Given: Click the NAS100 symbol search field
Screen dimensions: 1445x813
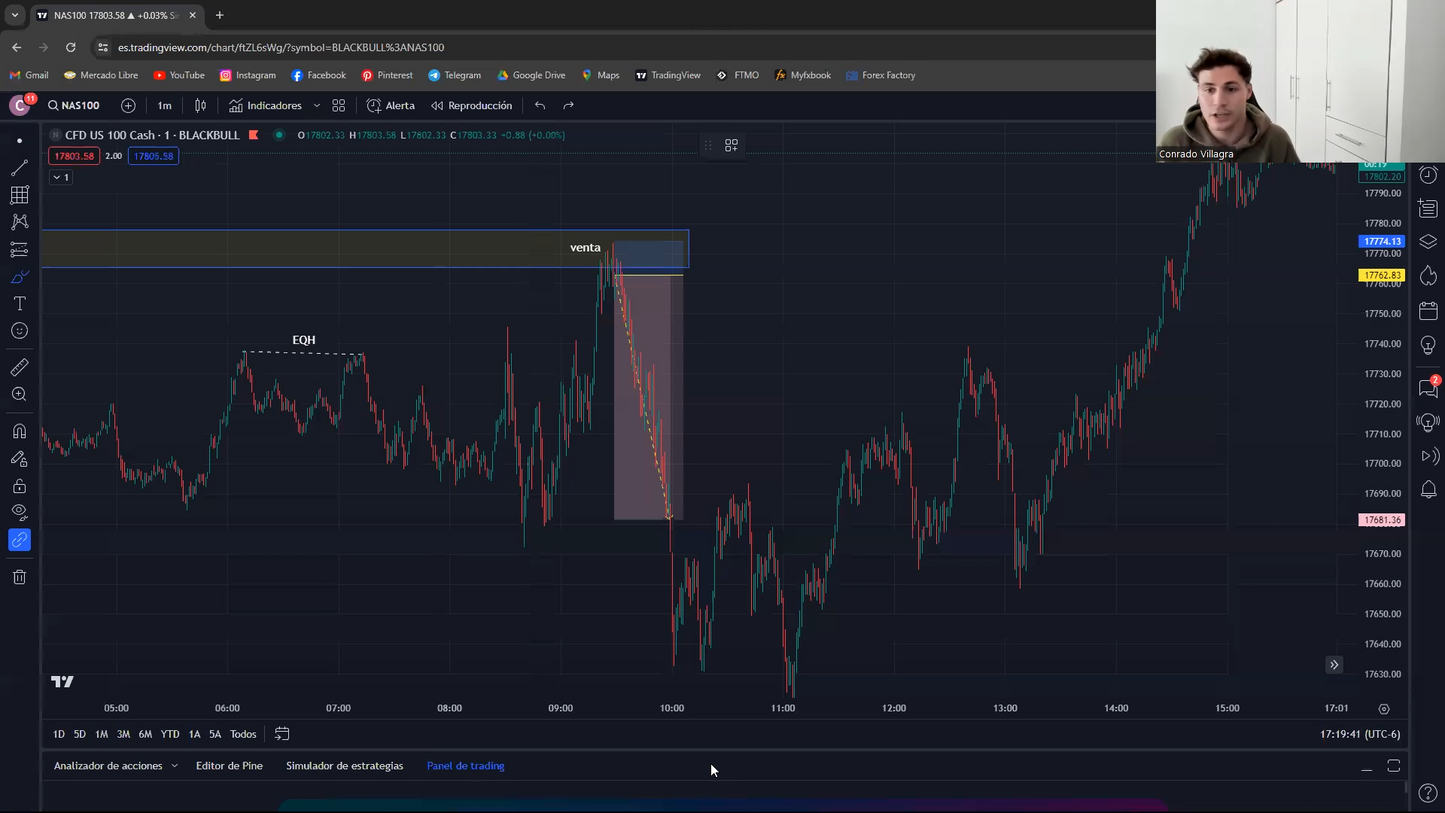Looking at the screenshot, I should point(74,106).
